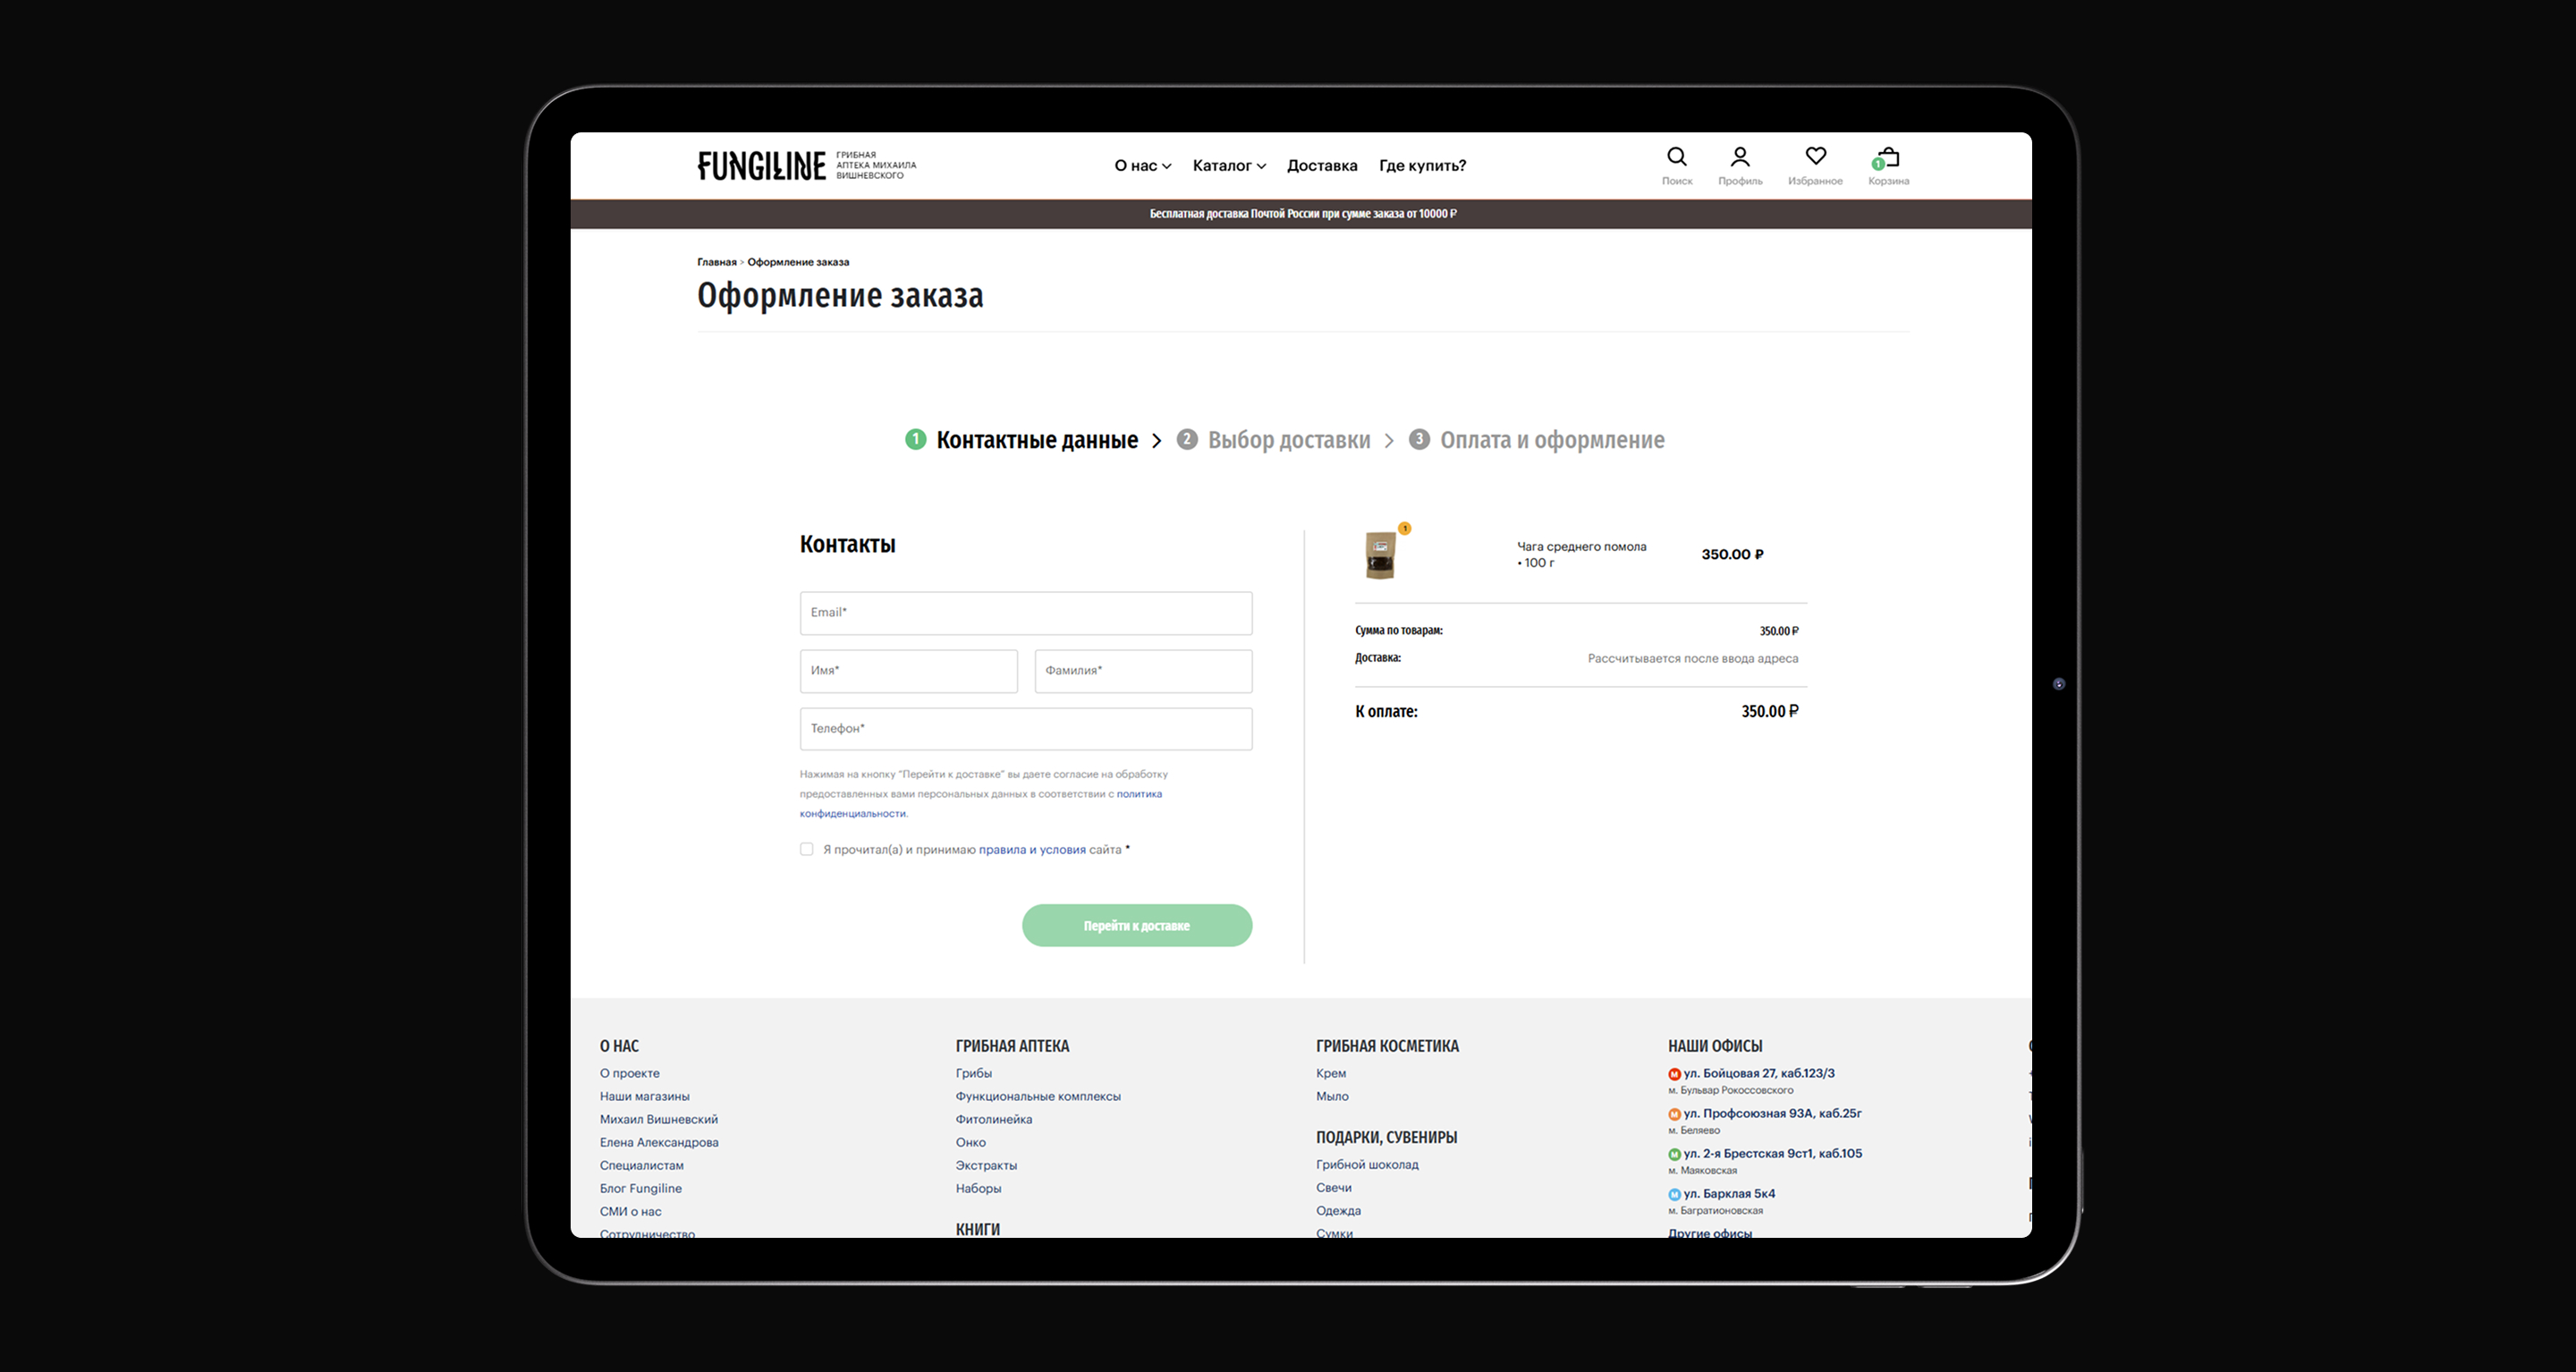Open the правила и условия link
The image size is (2576, 1372).
point(1031,850)
